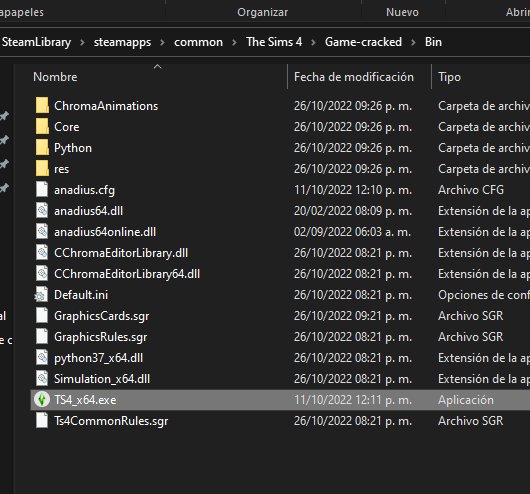Open the ChromaAnimations folder icon
This screenshot has height=494, width=530.
pyautogui.click(x=42, y=105)
